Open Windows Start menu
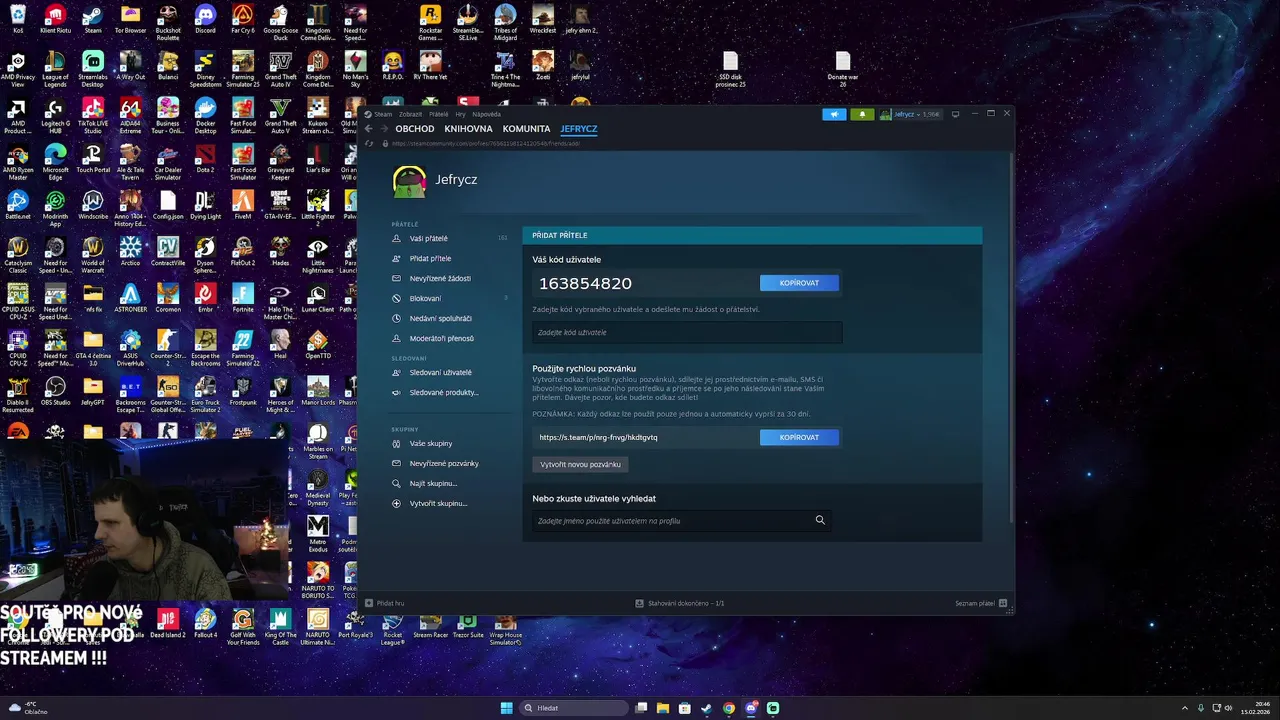Screen dimensions: 1280x720 click(x=507, y=708)
